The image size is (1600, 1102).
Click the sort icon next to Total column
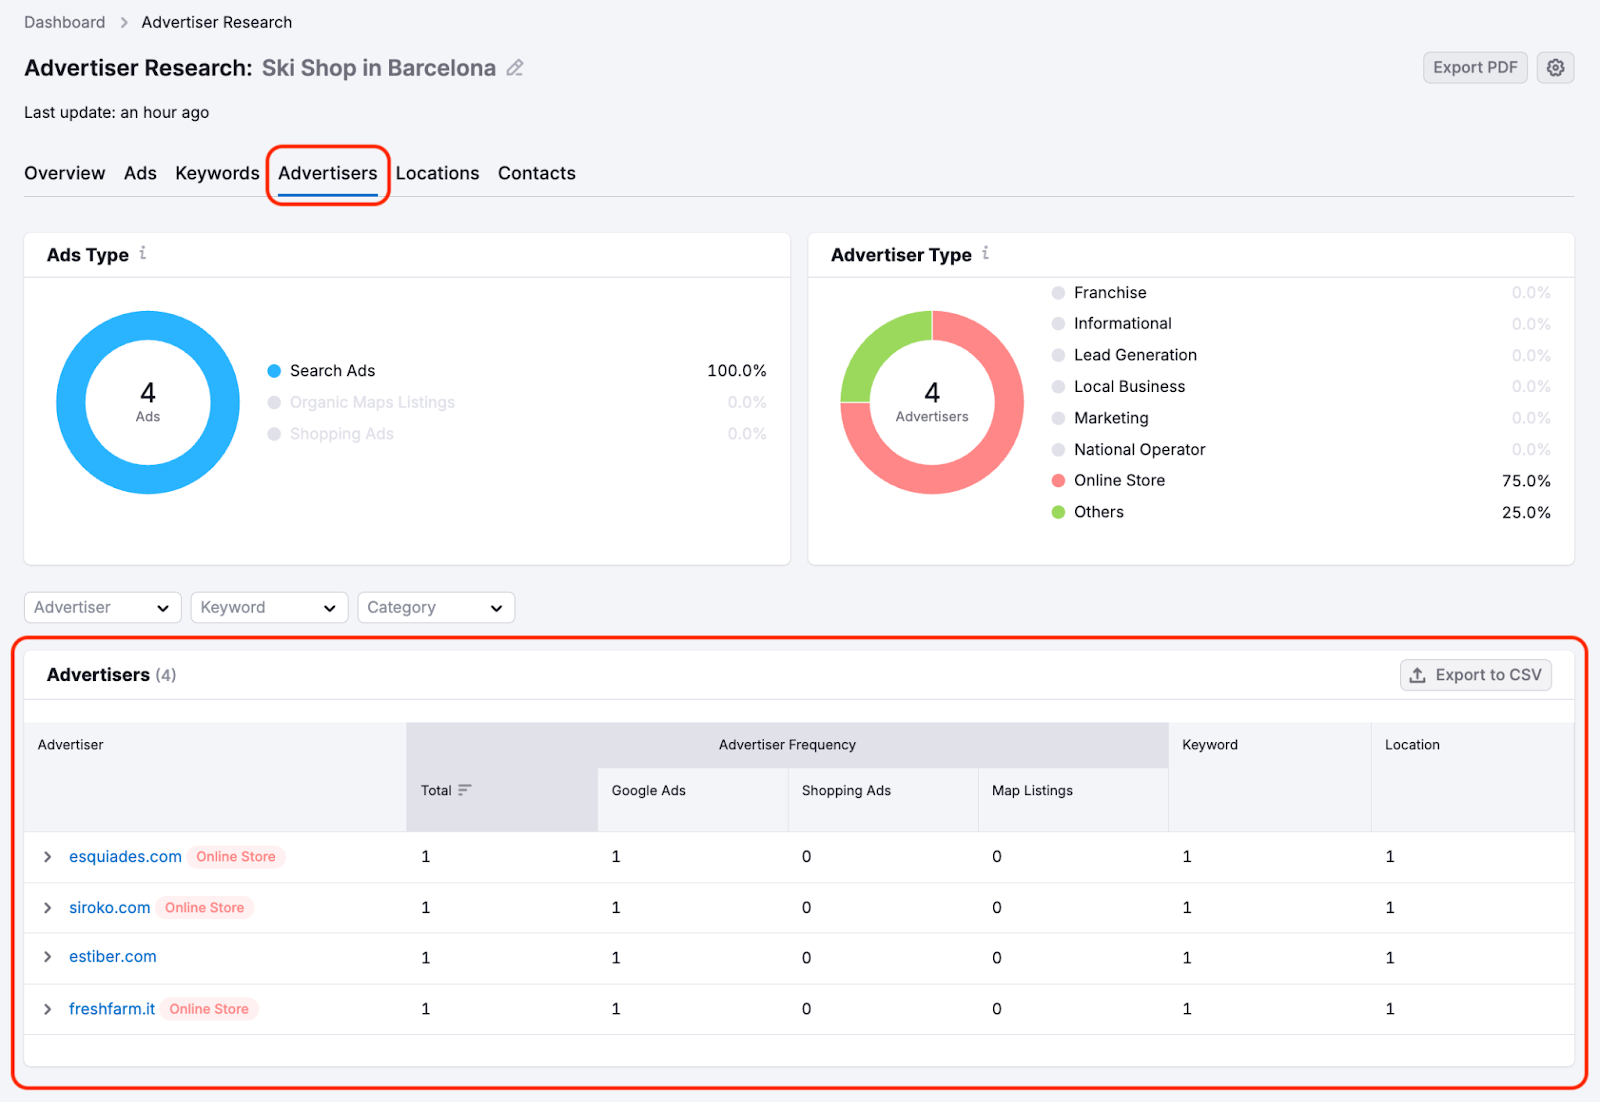click(466, 790)
